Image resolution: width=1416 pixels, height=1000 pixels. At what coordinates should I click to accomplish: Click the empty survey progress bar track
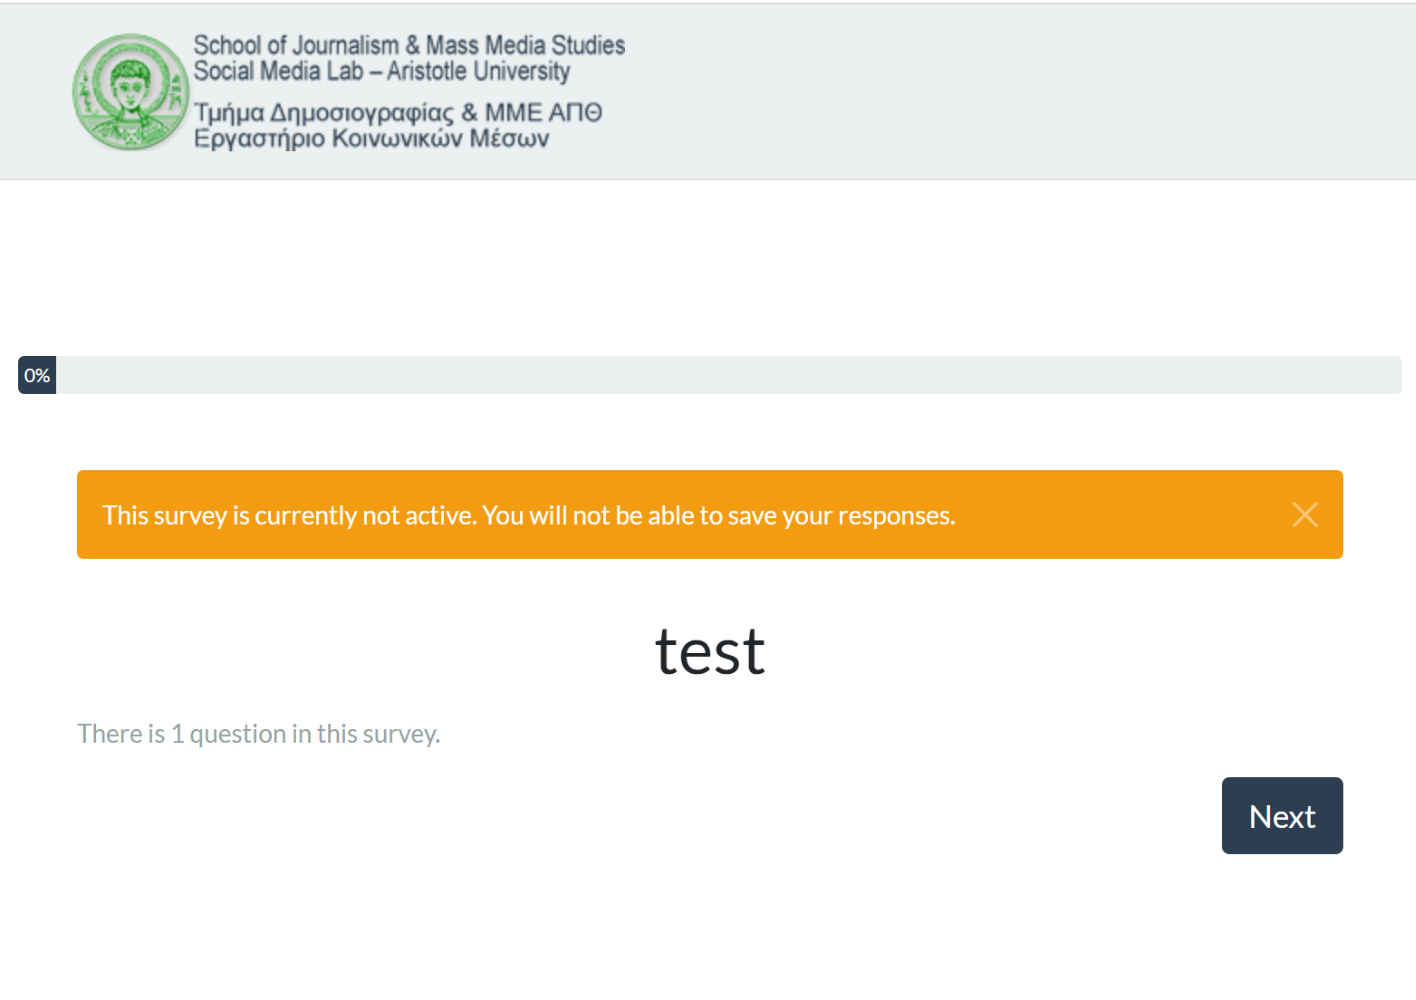tap(728, 376)
